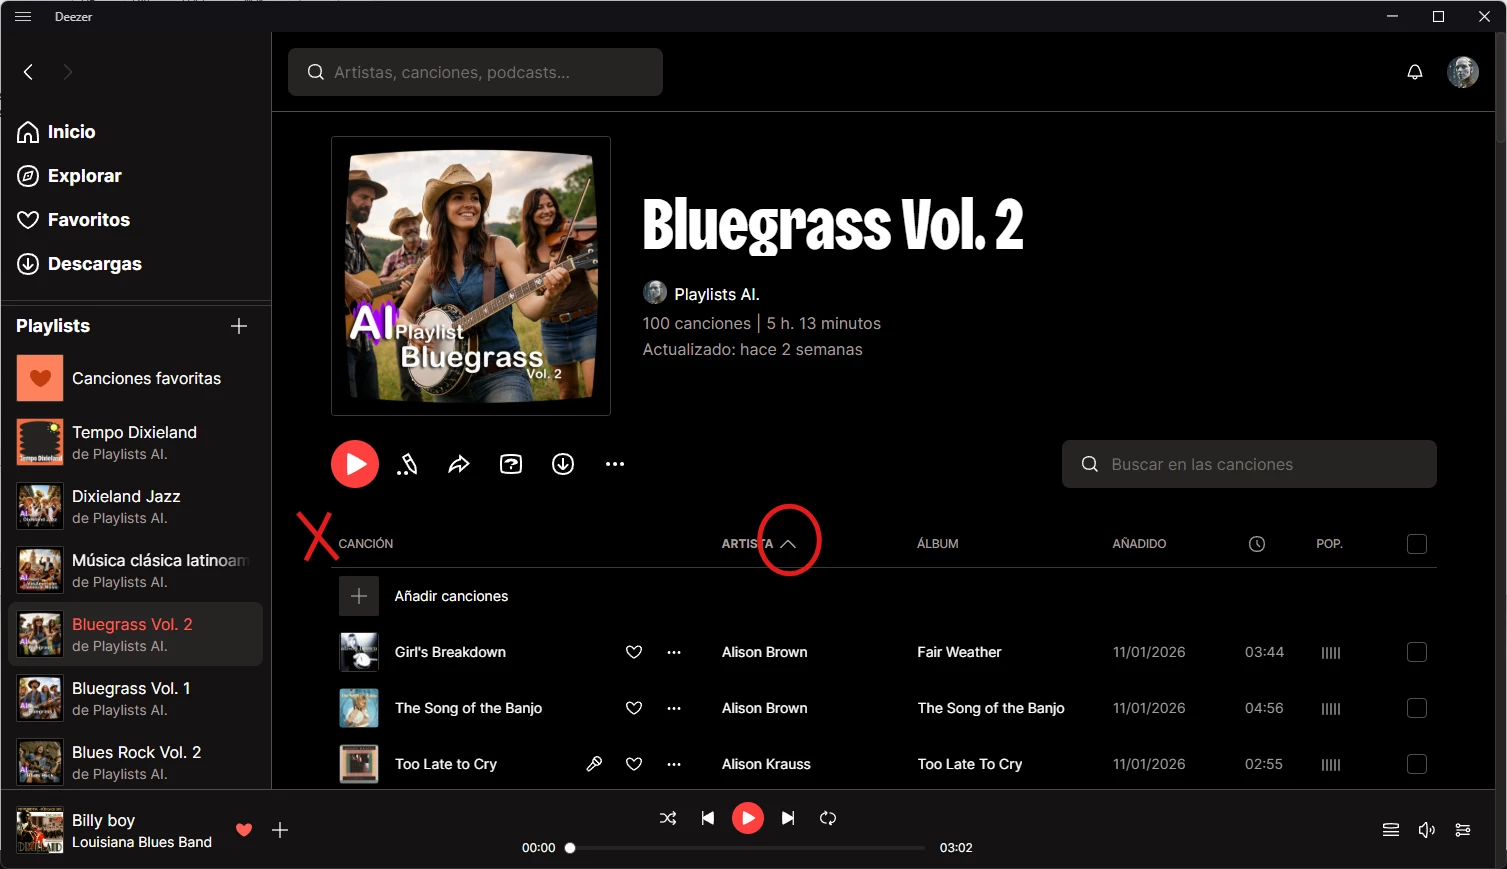The width and height of the screenshot is (1507, 869).
Task: Tick the checkbox for The Song of the Banjo
Action: [x=1417, y=708]
